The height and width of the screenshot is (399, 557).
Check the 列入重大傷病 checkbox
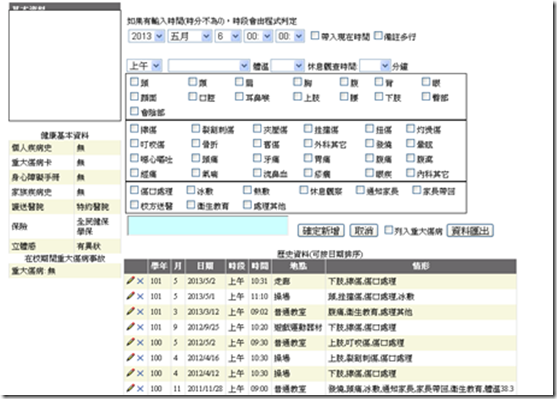(x=389, y=230)
